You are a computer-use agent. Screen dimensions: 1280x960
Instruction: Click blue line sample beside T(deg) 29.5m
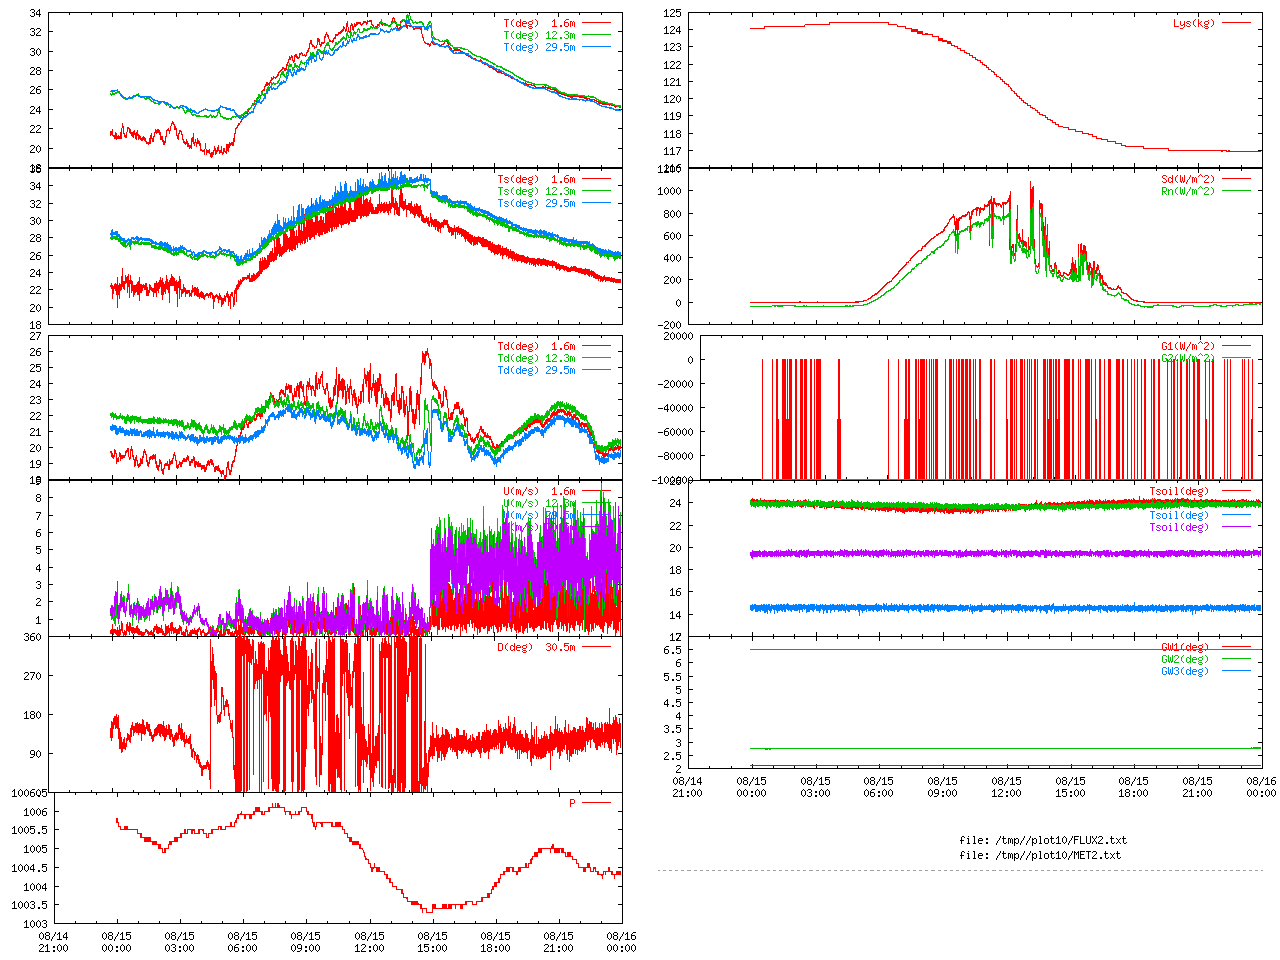tap(596, 47)
